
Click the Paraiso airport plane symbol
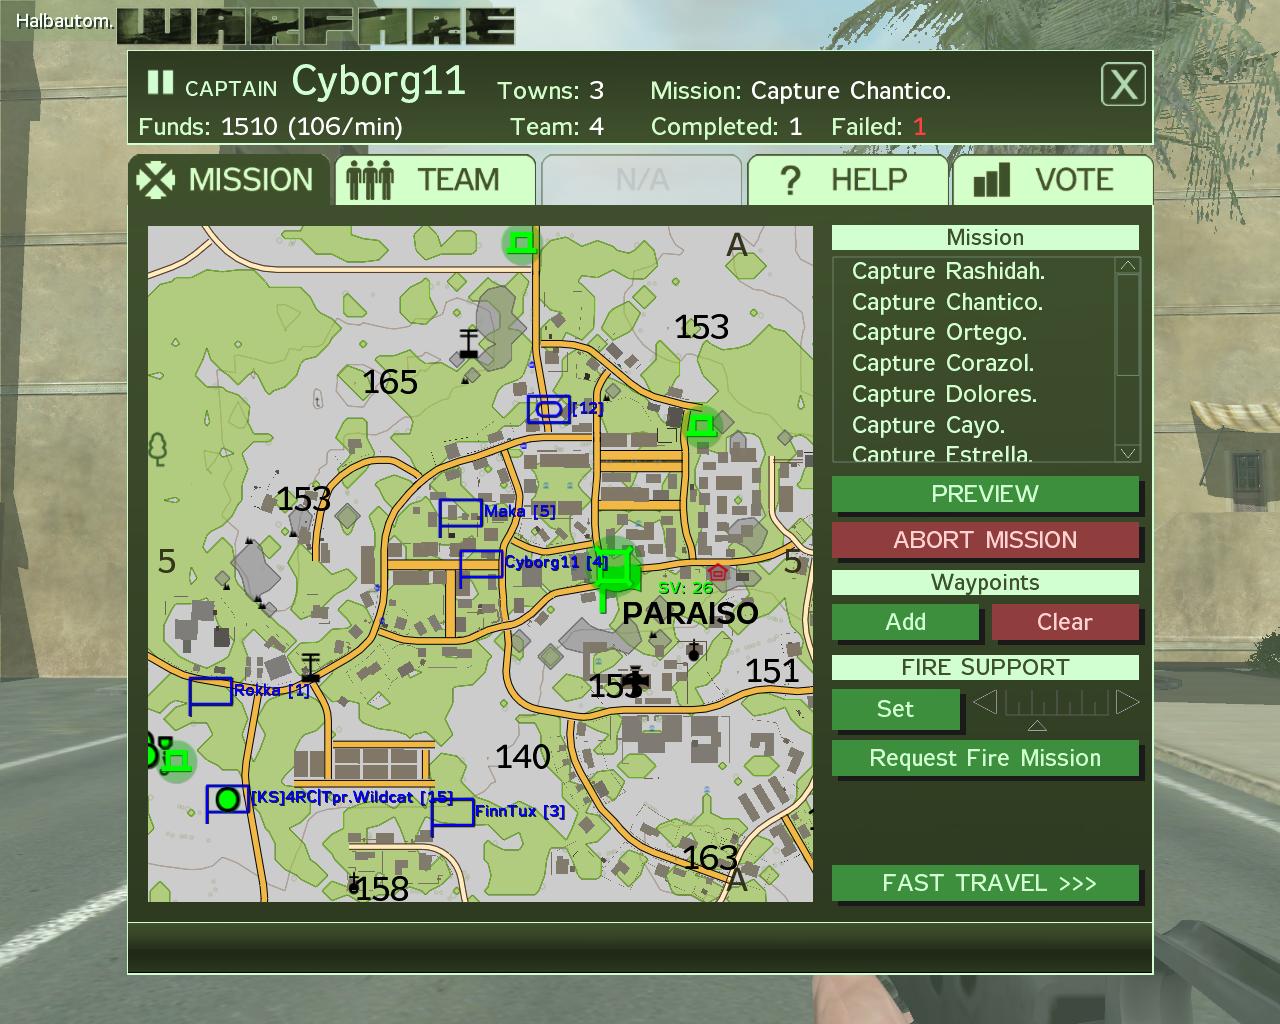pos(634,682)
